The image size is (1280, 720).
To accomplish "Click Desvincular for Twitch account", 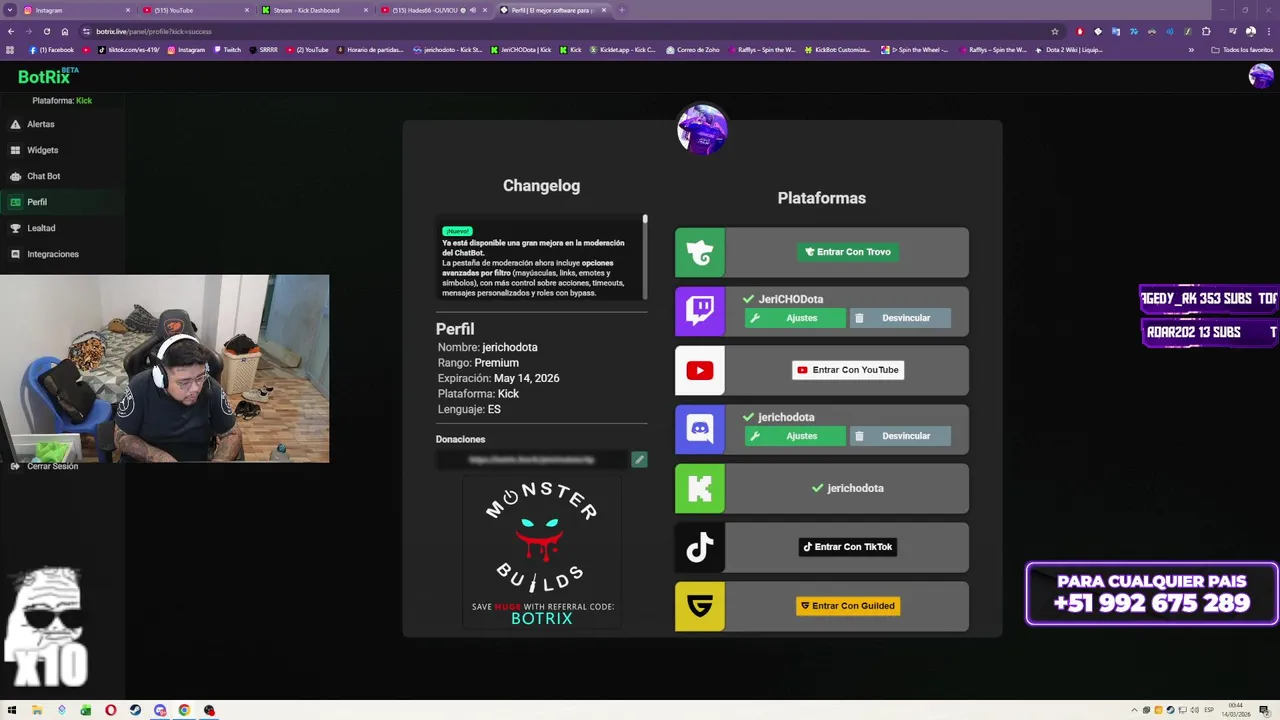I will point(900,318).
